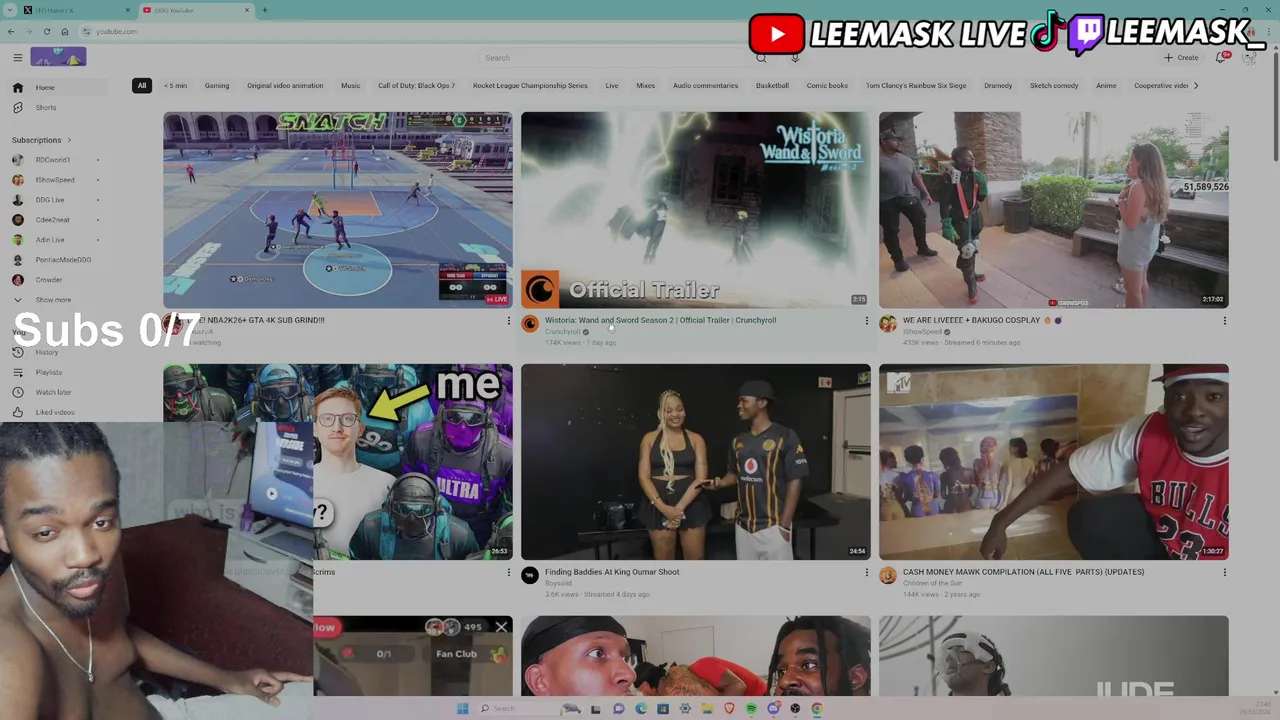Click the browser home button
1280x720 pixels.
(64, 32)
